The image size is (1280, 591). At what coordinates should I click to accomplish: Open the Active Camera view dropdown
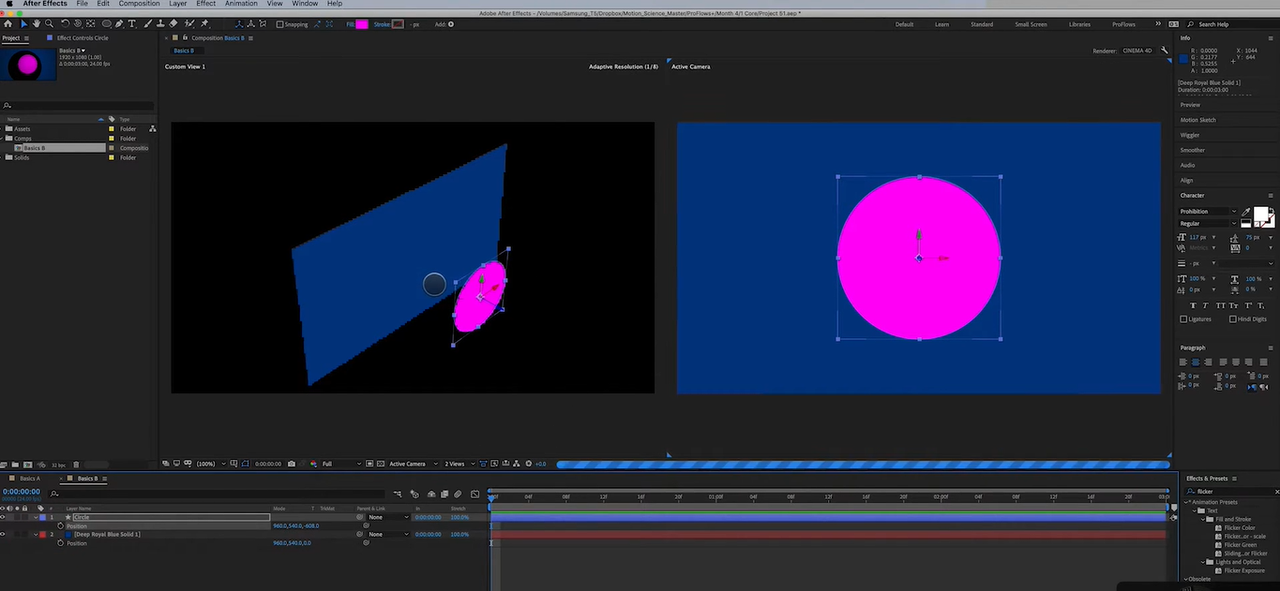(413, 464)
